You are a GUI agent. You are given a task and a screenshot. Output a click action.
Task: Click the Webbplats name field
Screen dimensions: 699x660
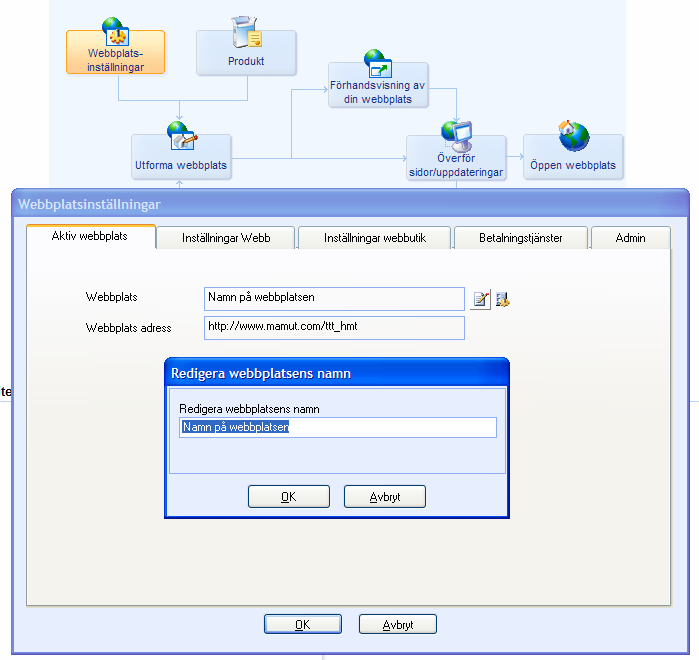pyautogui.click(x=334, y=299)
